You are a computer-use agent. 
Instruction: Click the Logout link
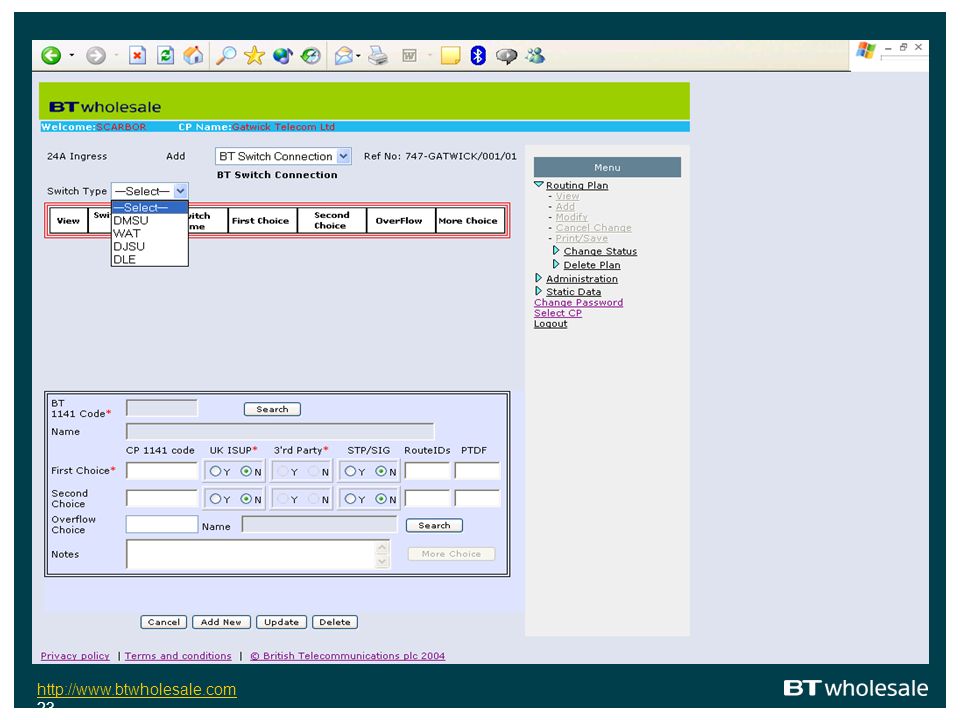tap(550, 323)
